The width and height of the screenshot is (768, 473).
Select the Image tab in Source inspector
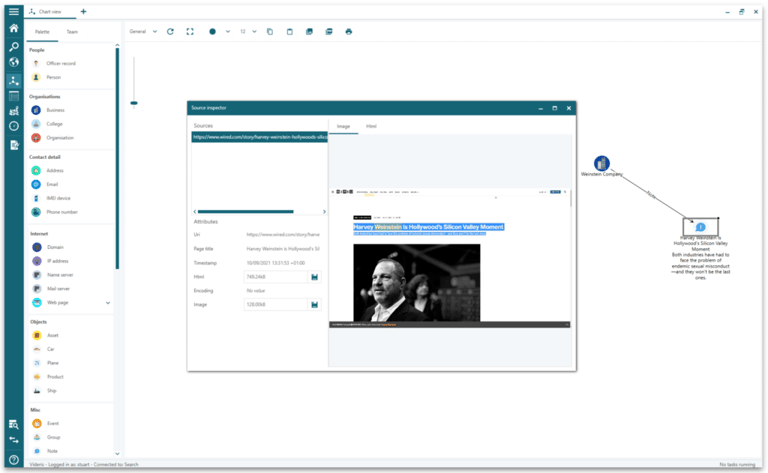point(343,126)
